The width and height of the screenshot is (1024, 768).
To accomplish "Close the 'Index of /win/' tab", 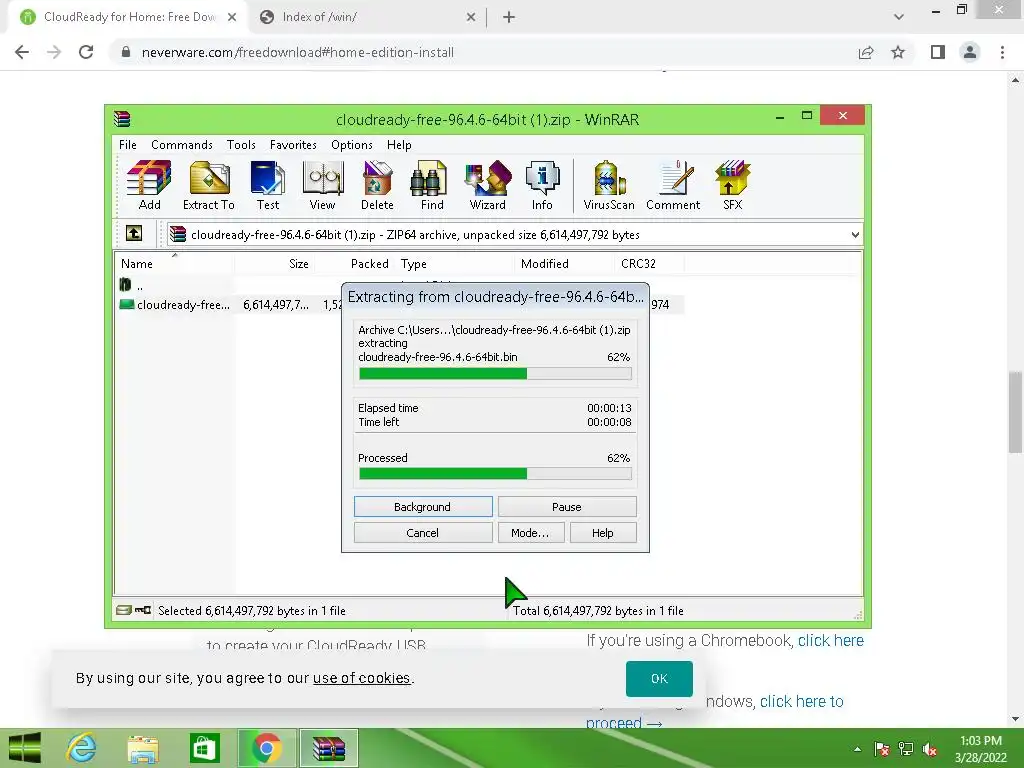I will point(471,17).
